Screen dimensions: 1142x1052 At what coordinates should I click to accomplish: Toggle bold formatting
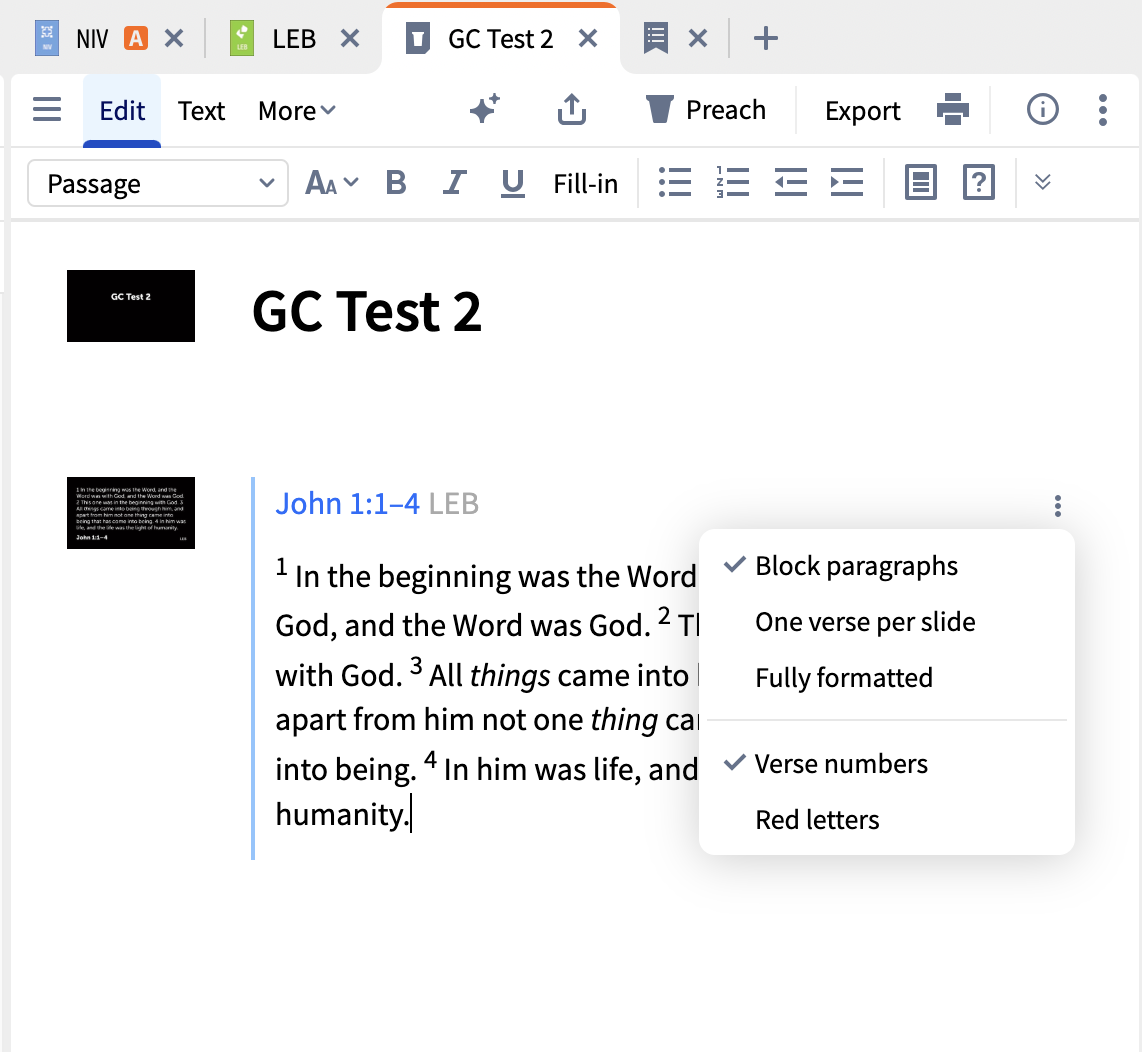pyautogui.click(x=395, y=183)
